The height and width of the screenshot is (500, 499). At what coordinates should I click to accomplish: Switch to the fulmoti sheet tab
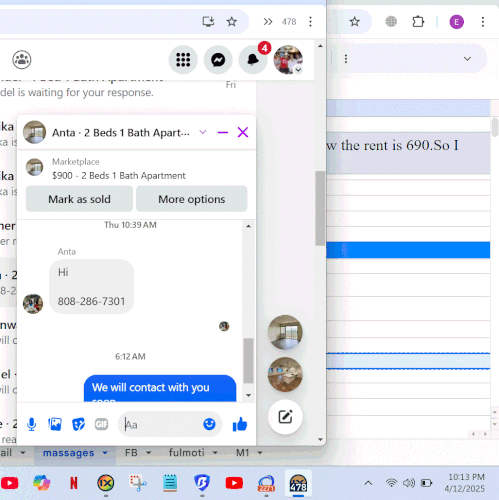pyautogui.click(x=186, y=453)
